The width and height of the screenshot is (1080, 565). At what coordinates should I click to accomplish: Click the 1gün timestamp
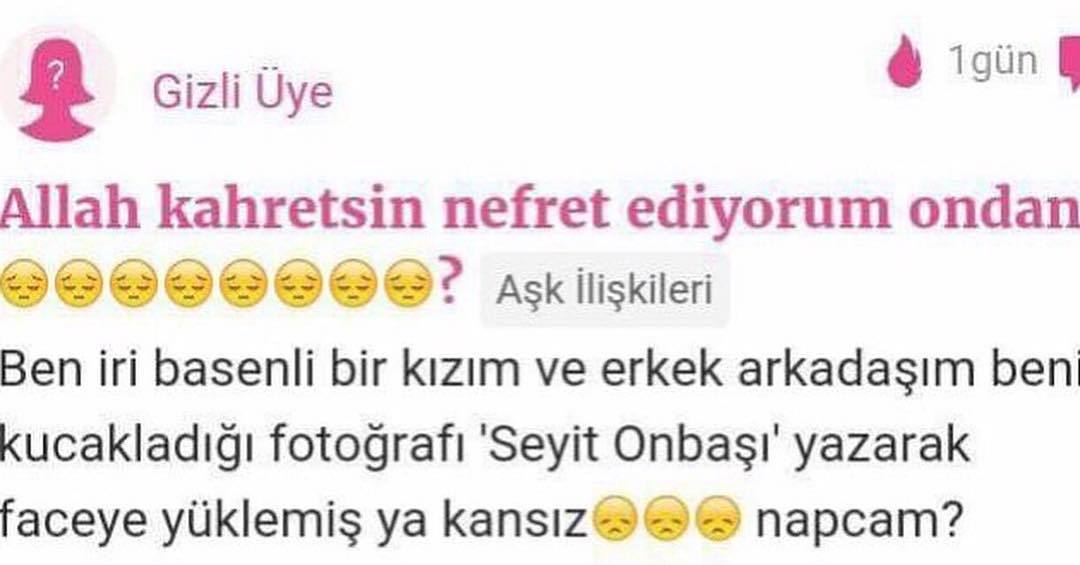pos(993,61)
